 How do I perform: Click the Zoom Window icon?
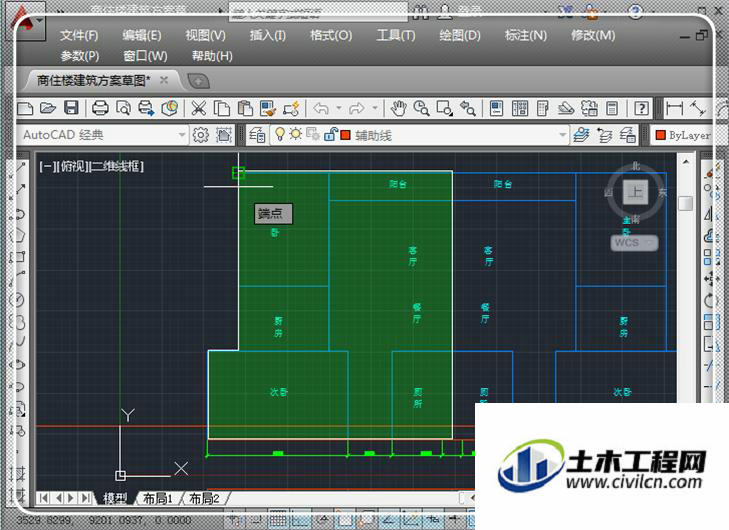click(x=444, y=109)
